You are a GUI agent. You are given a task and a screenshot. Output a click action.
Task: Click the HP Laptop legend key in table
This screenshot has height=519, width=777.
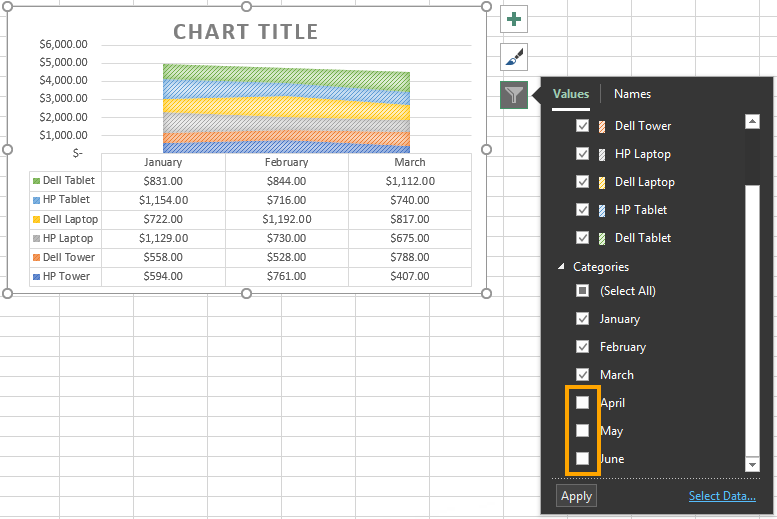click(x=36, y=239)
